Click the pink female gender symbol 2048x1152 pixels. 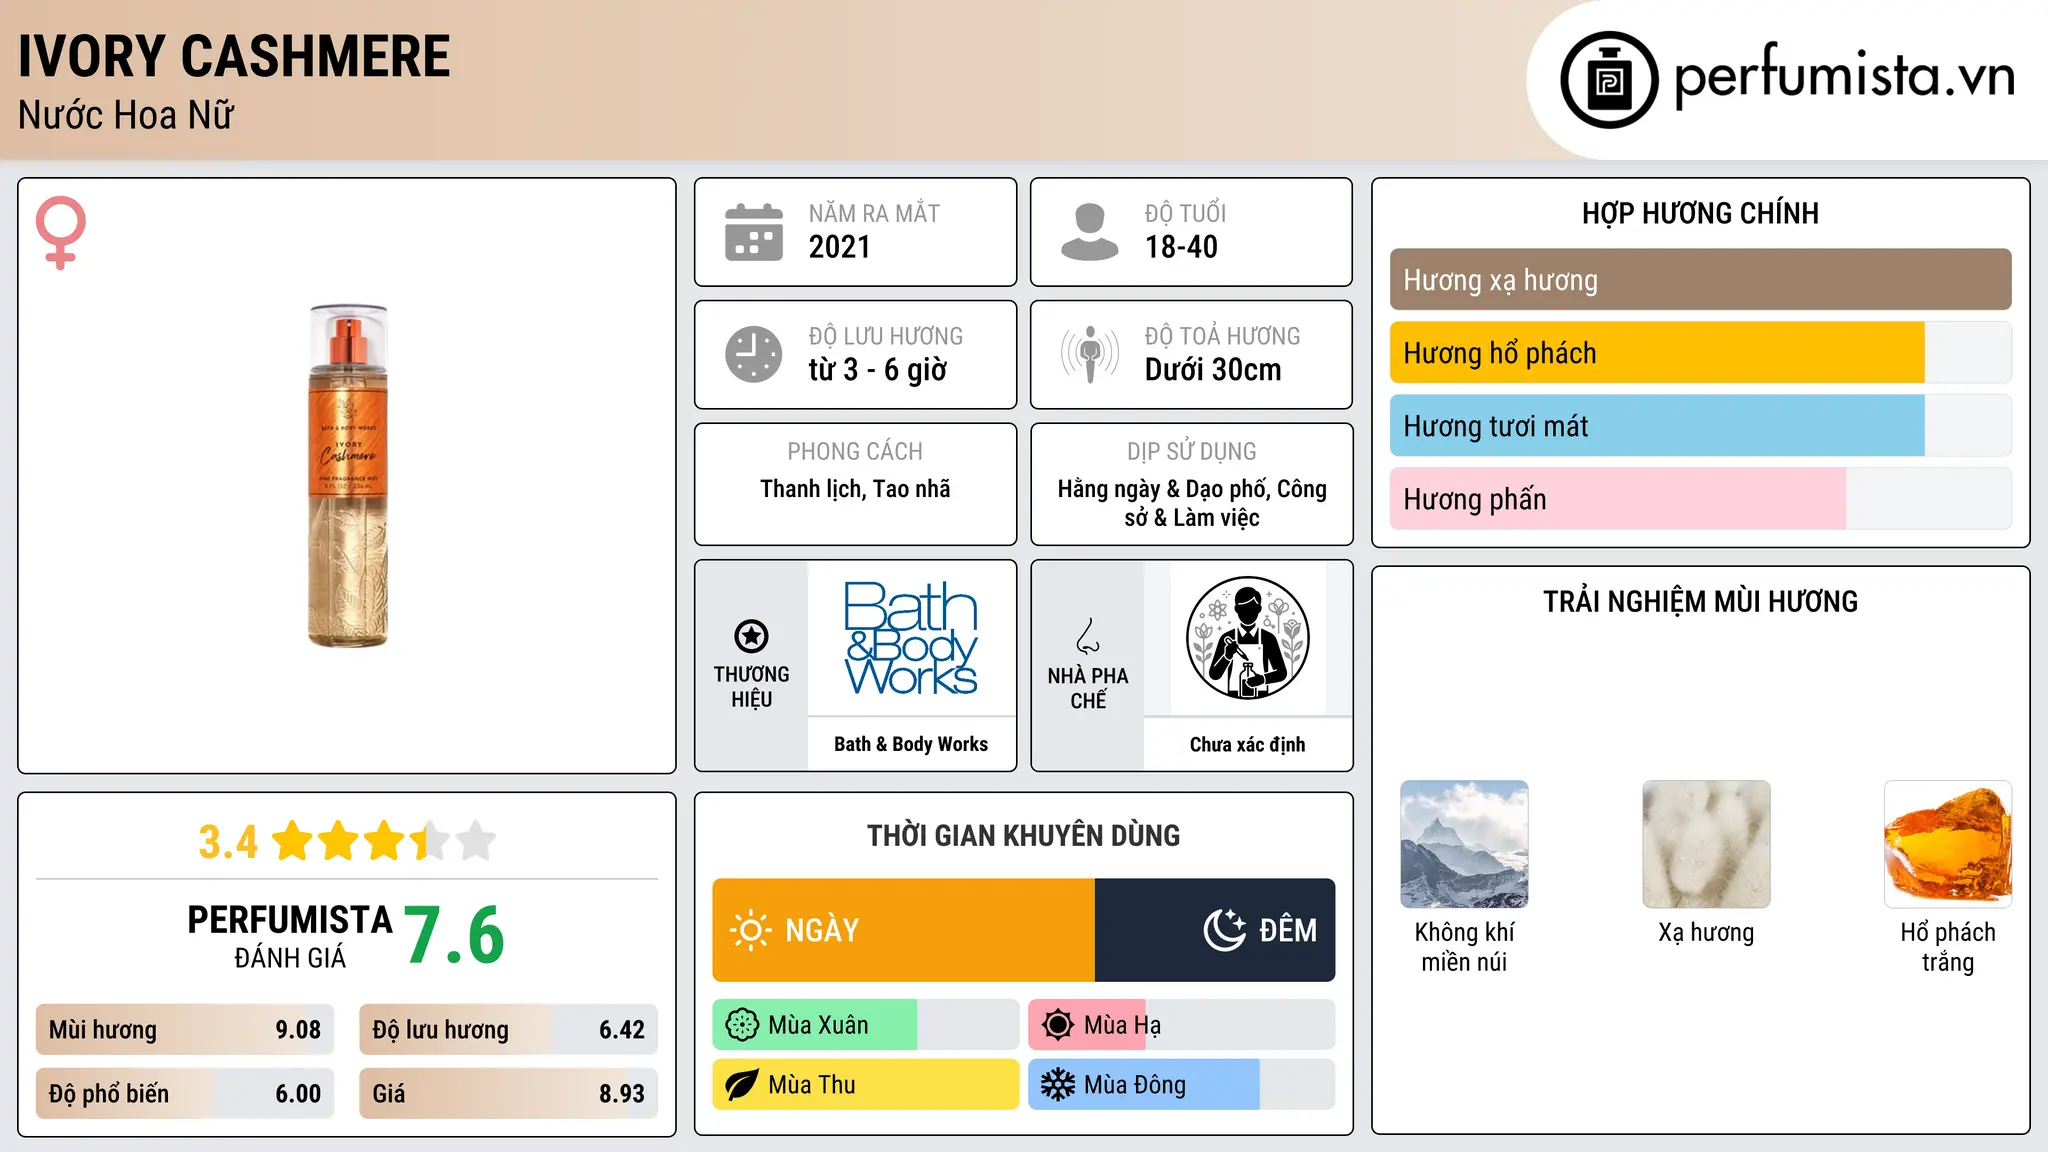[x=60, y=232]
